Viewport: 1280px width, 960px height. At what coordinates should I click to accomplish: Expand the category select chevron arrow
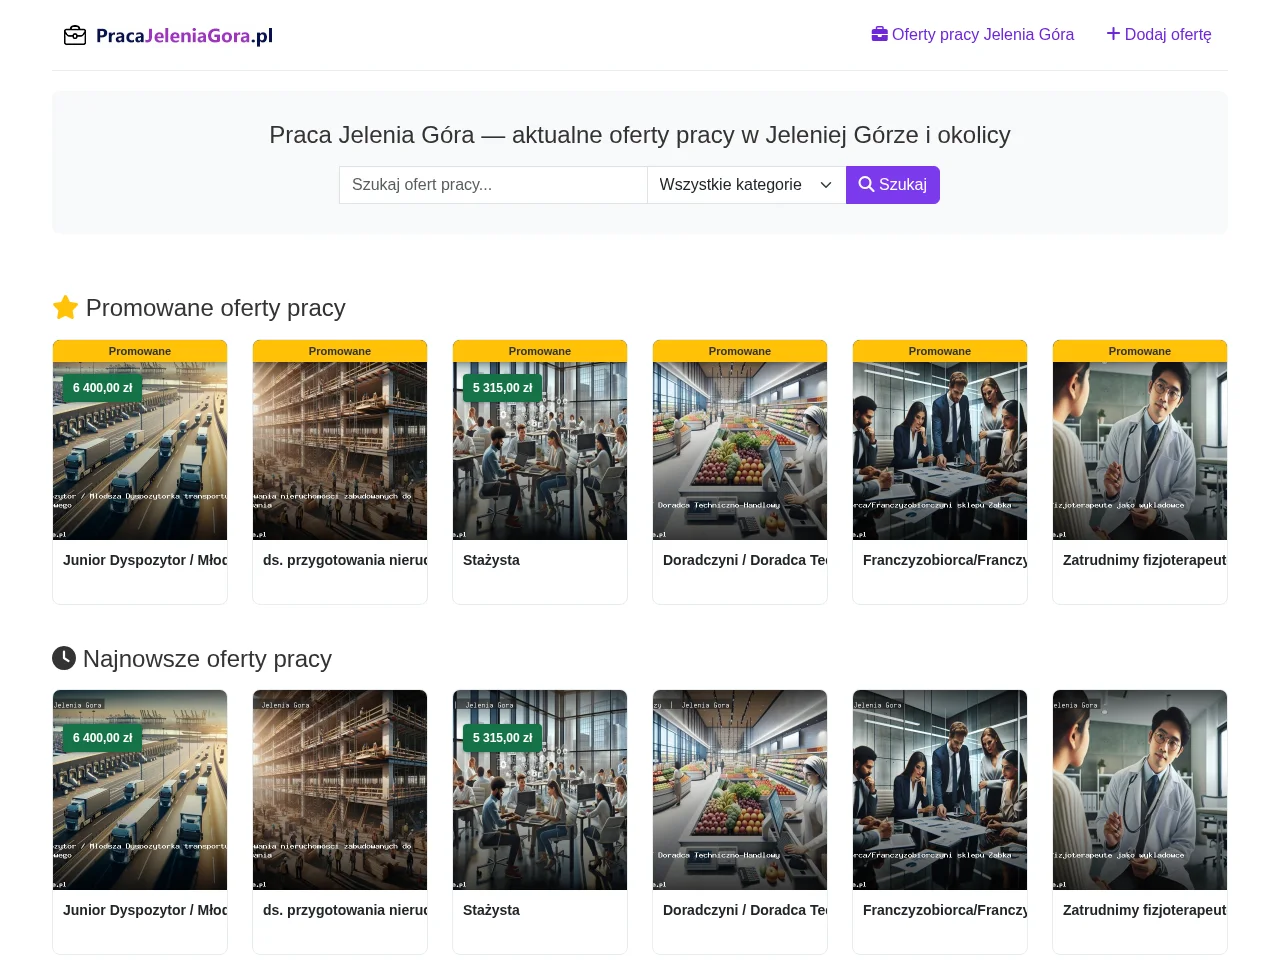pos(826,185)
